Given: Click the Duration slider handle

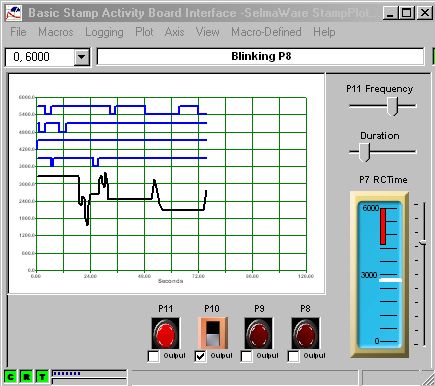Looking at the screenshot, I should 364,152.
